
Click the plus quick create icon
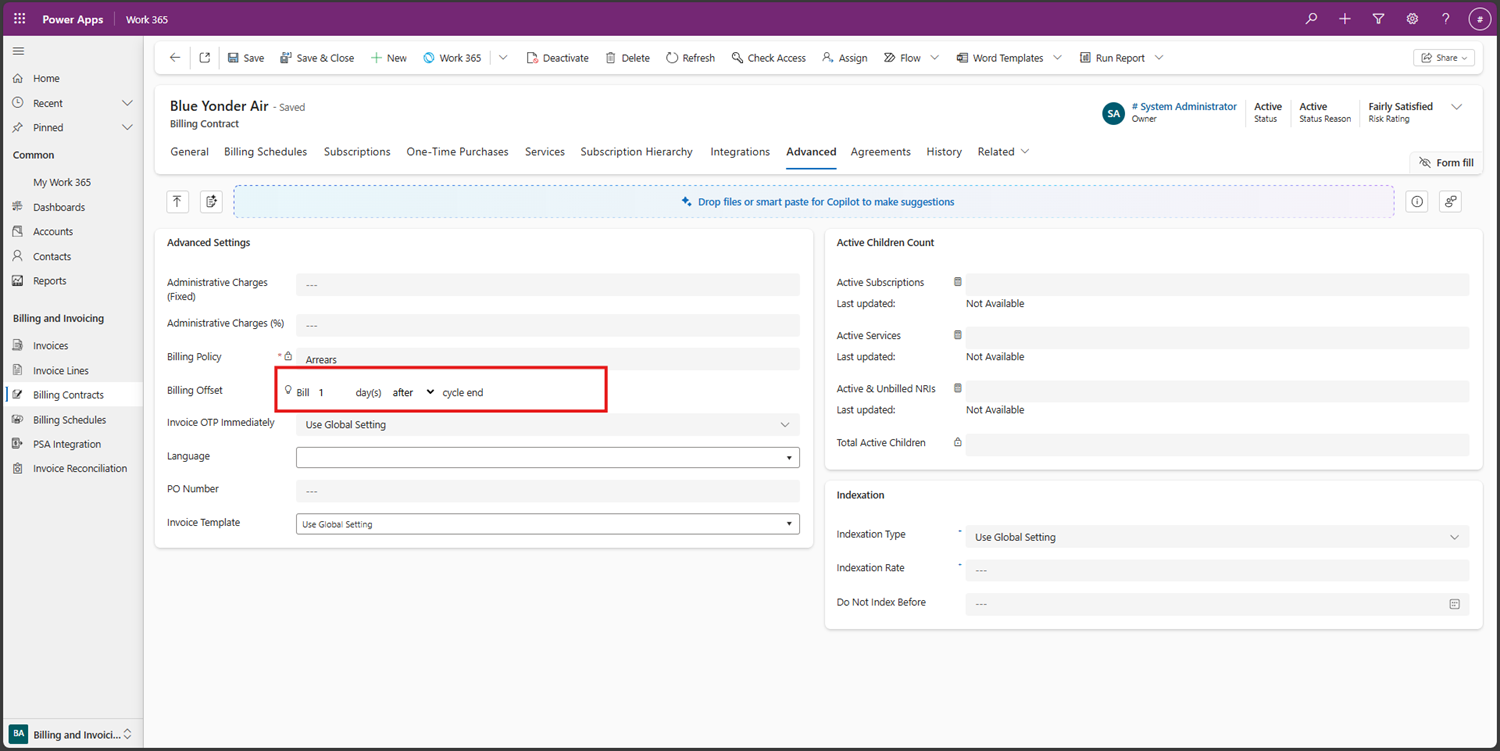[1345, 19]
